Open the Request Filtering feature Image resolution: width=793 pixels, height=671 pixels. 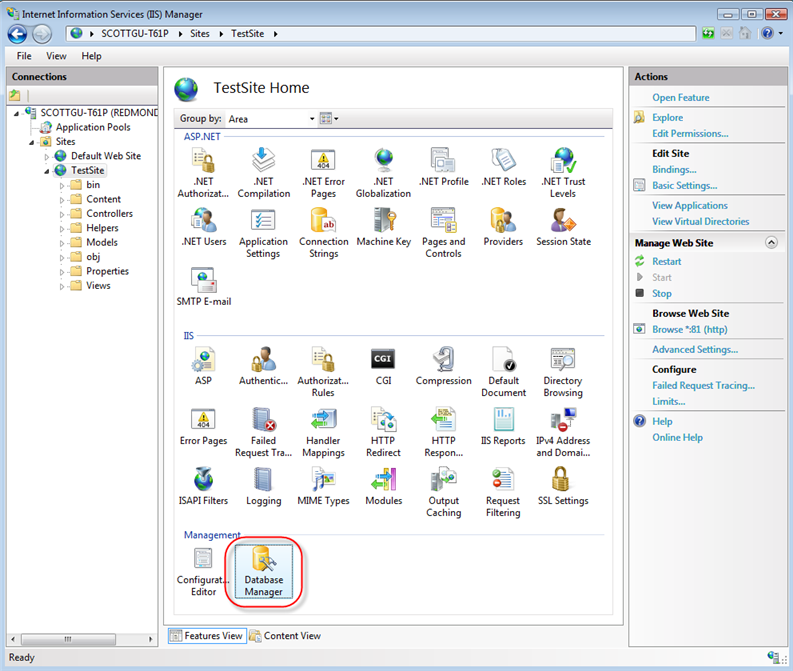[x=503, y=492]
